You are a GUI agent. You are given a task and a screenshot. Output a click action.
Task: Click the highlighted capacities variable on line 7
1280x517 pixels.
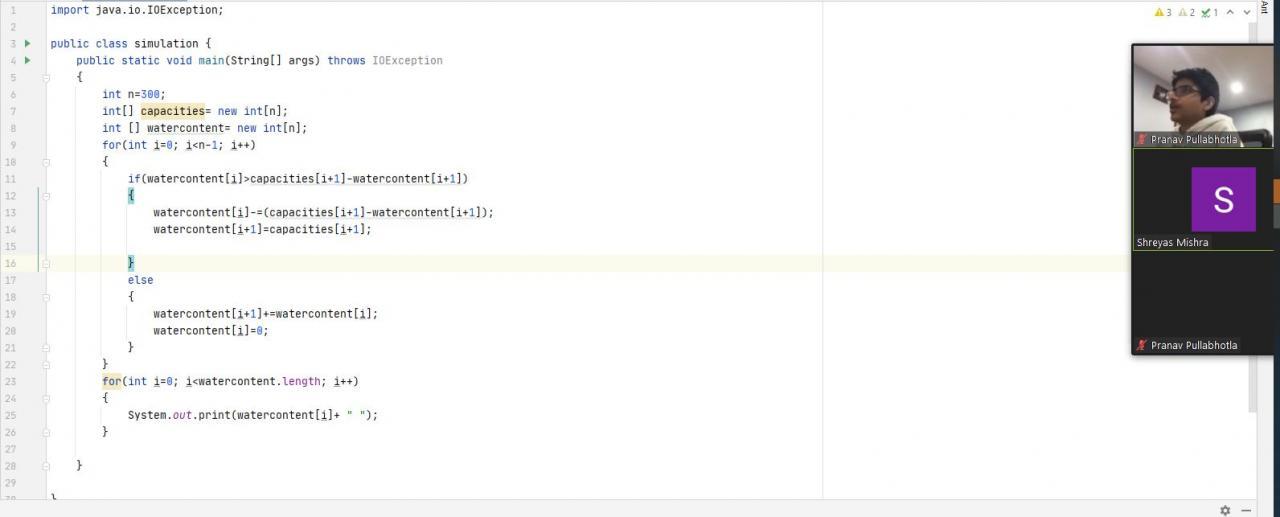pos(172,111)
